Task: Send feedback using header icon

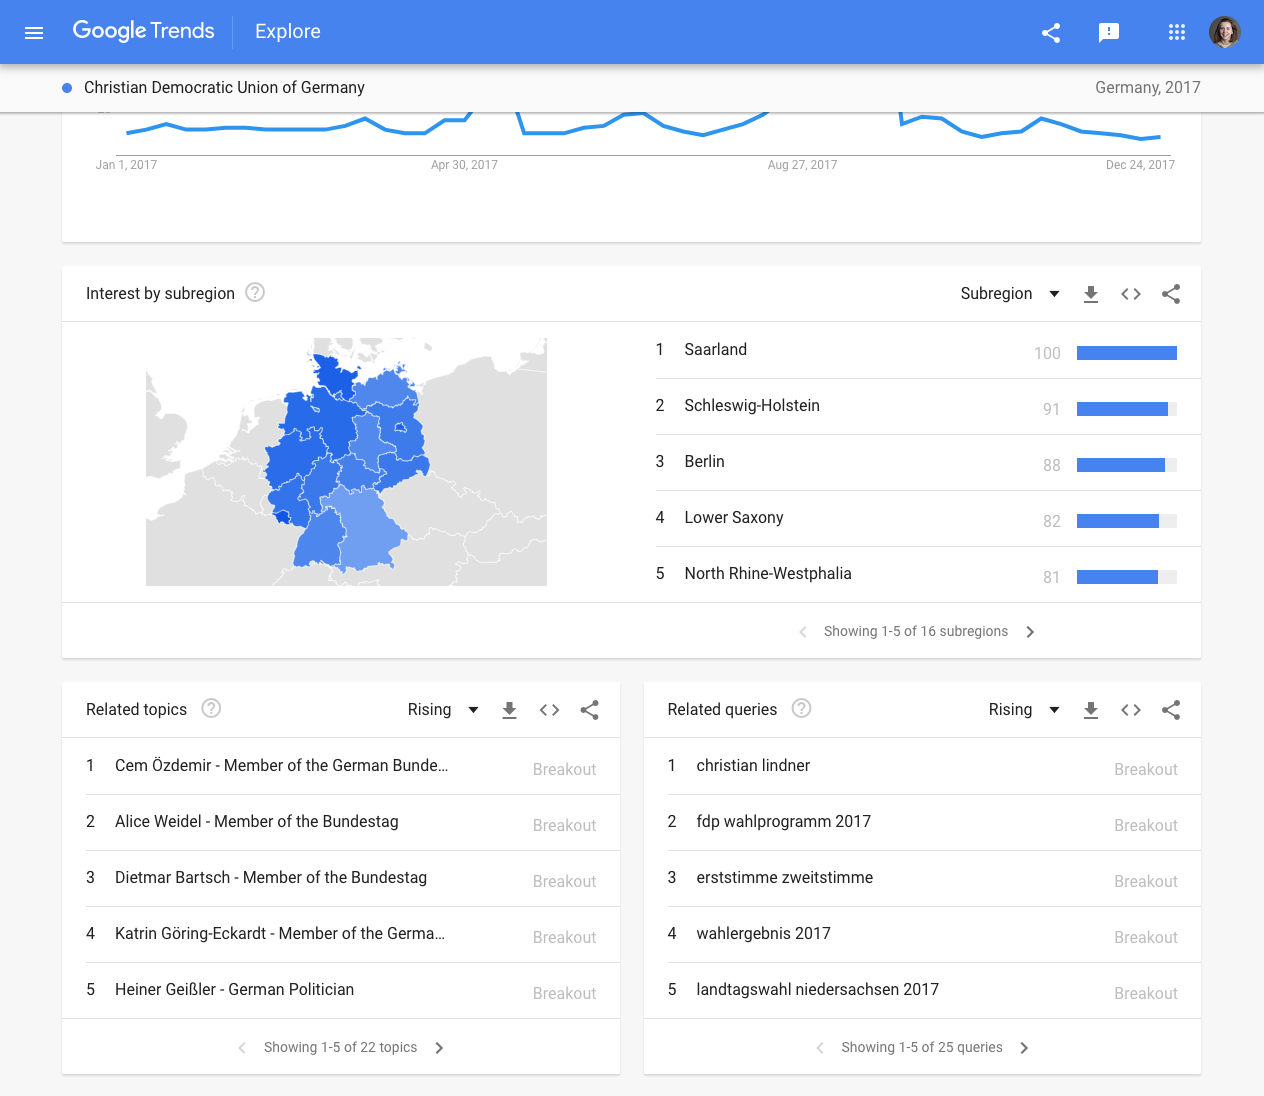Action: pyautogui.click(x=1108, y=32)
